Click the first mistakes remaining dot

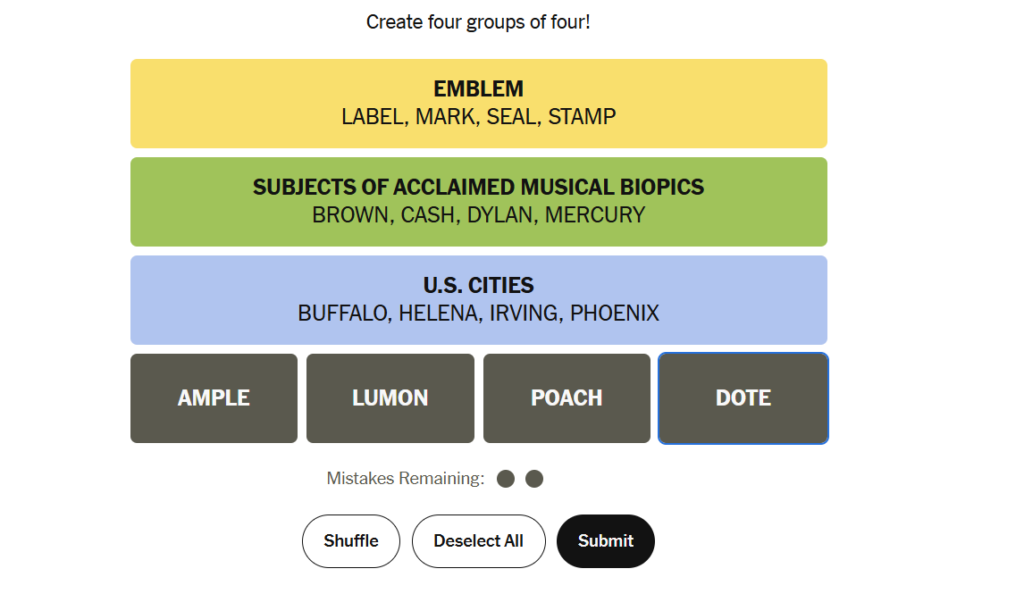pyautogui.click(x=505, y=478)
